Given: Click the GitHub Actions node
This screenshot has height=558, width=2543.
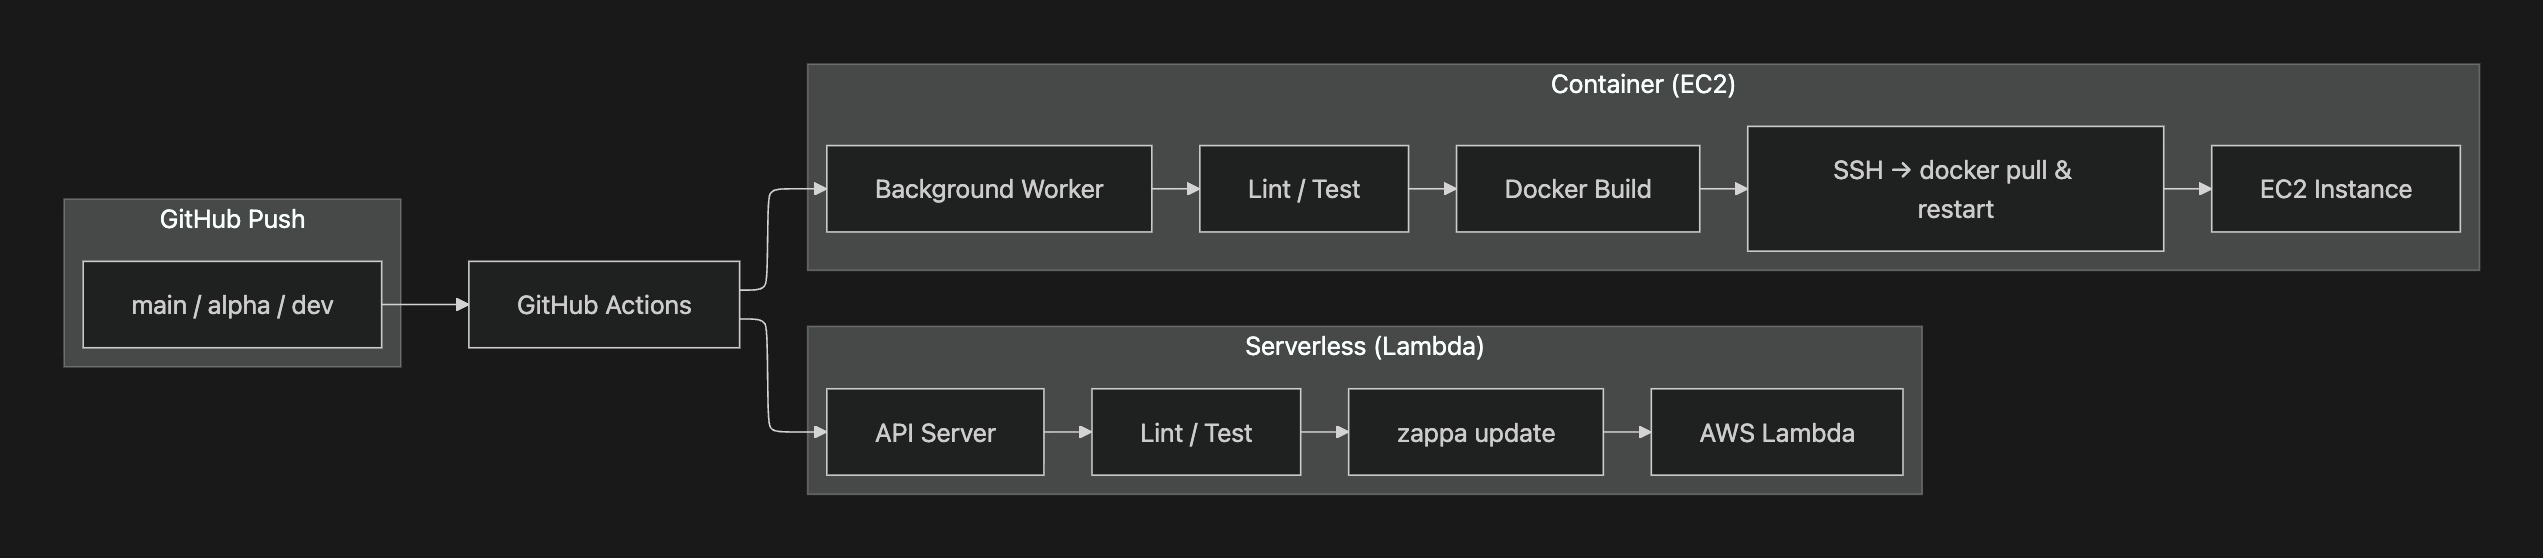Looking at the screenshot, I should pyautogui.click(x=604, y=305).
